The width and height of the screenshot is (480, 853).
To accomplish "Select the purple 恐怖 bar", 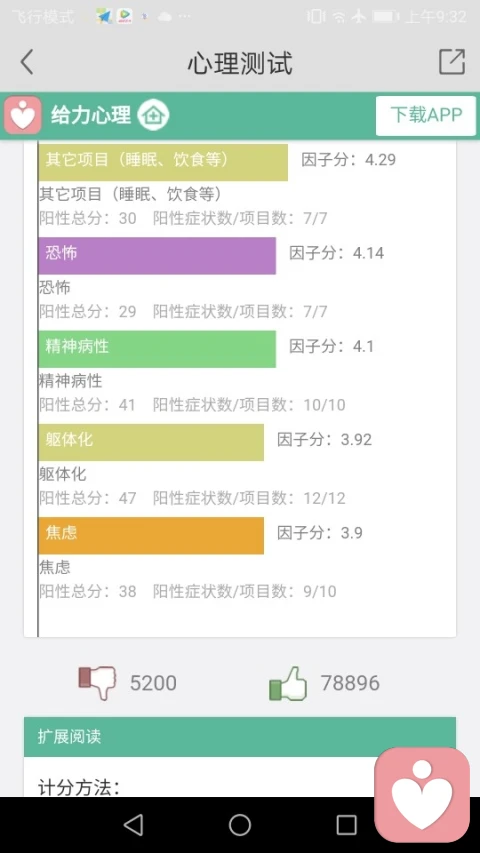I will pyautogui.click(x=157, y=255).
